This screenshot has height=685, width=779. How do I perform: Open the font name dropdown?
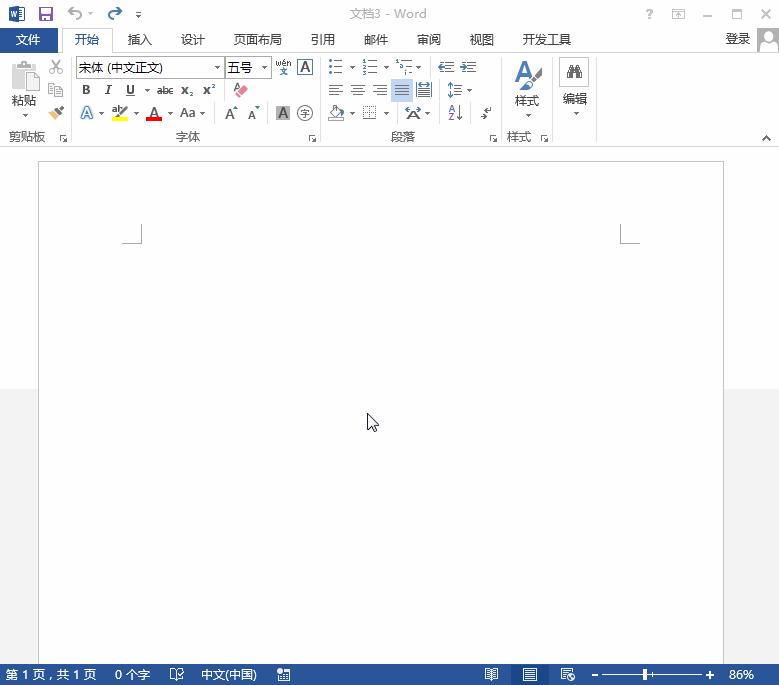pyautogui.click(x=217, y=68)
